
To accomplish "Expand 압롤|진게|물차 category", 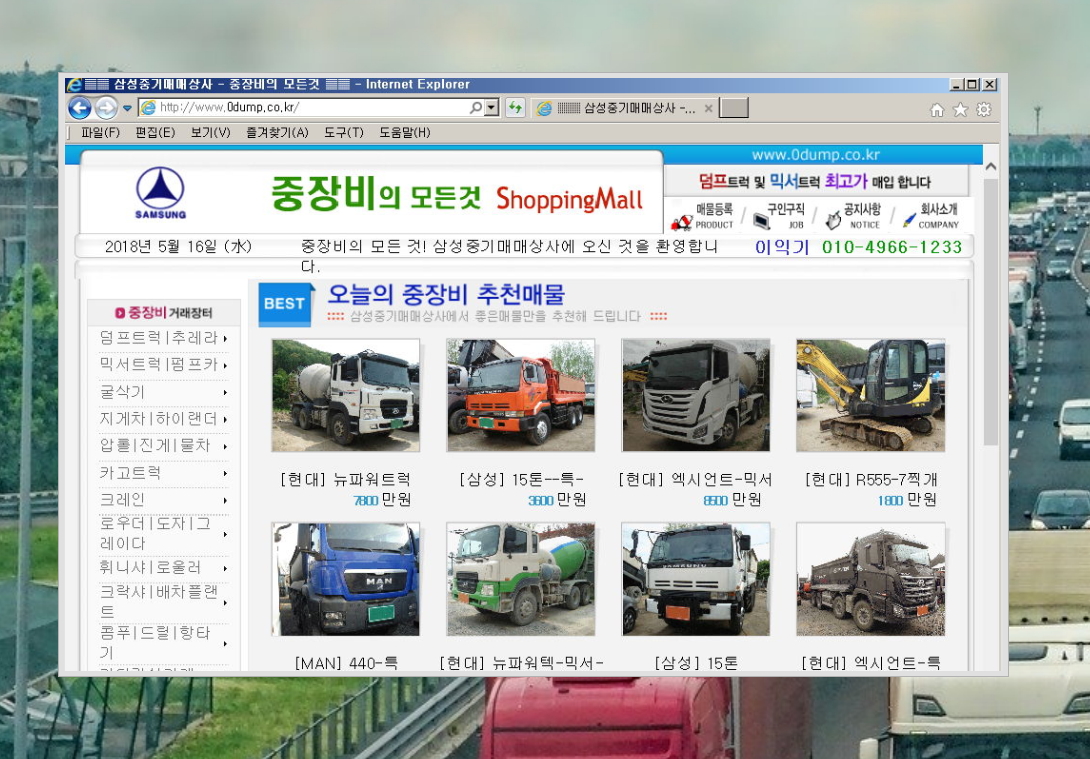I will (163, 446).
